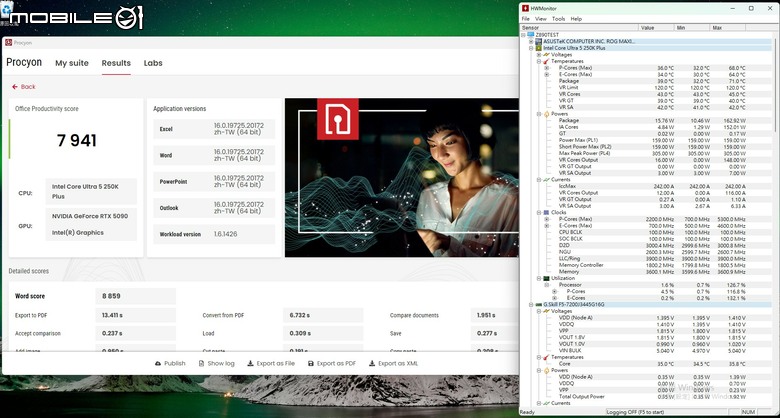780x418 pixels.
Task: Click the Export as File download icon
Action: pyautogui.click(x=250, y=363)
